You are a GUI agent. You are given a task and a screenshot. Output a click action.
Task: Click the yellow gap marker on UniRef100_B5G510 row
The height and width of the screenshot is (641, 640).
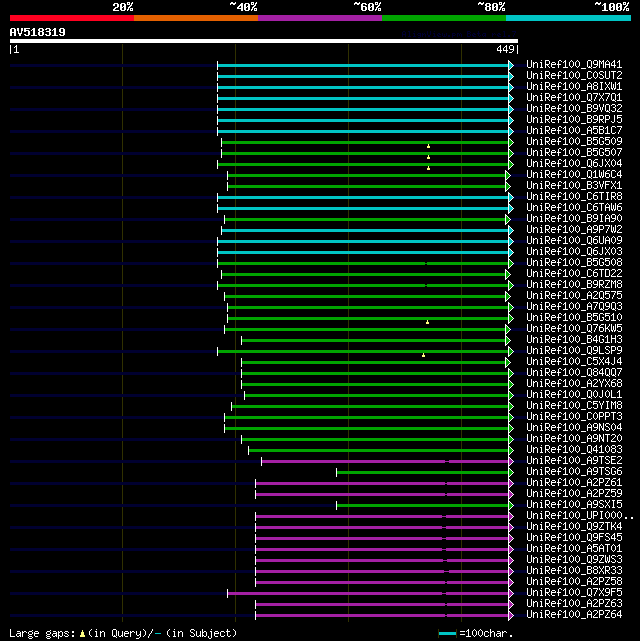click(x=427, y=322)
